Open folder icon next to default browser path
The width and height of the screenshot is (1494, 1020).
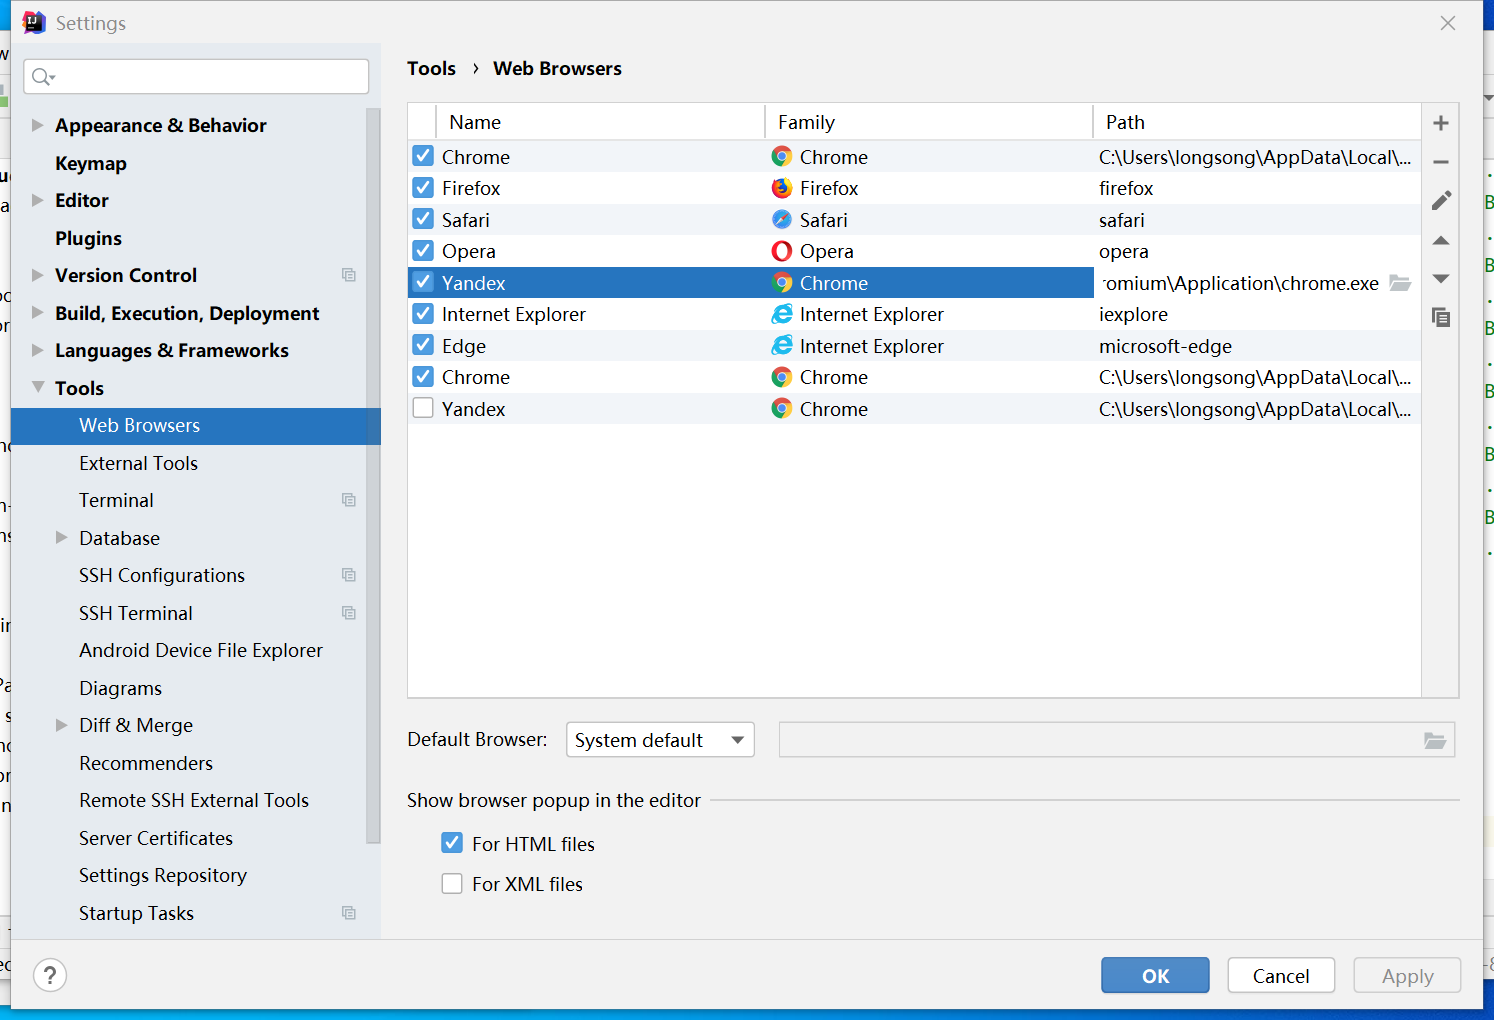pyautogui.click(x=1435, y=740)
